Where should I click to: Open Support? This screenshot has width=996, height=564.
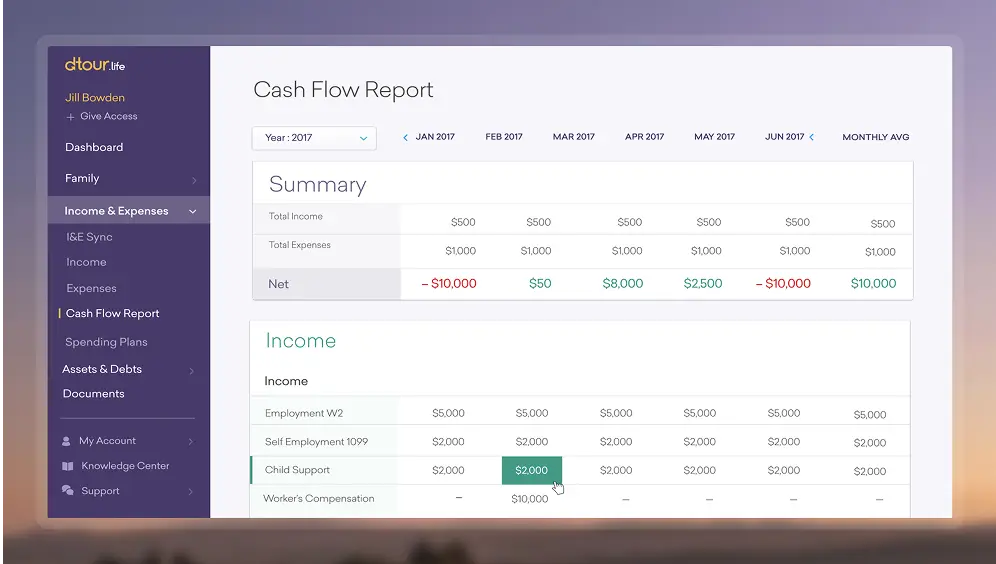coord(100,491)
